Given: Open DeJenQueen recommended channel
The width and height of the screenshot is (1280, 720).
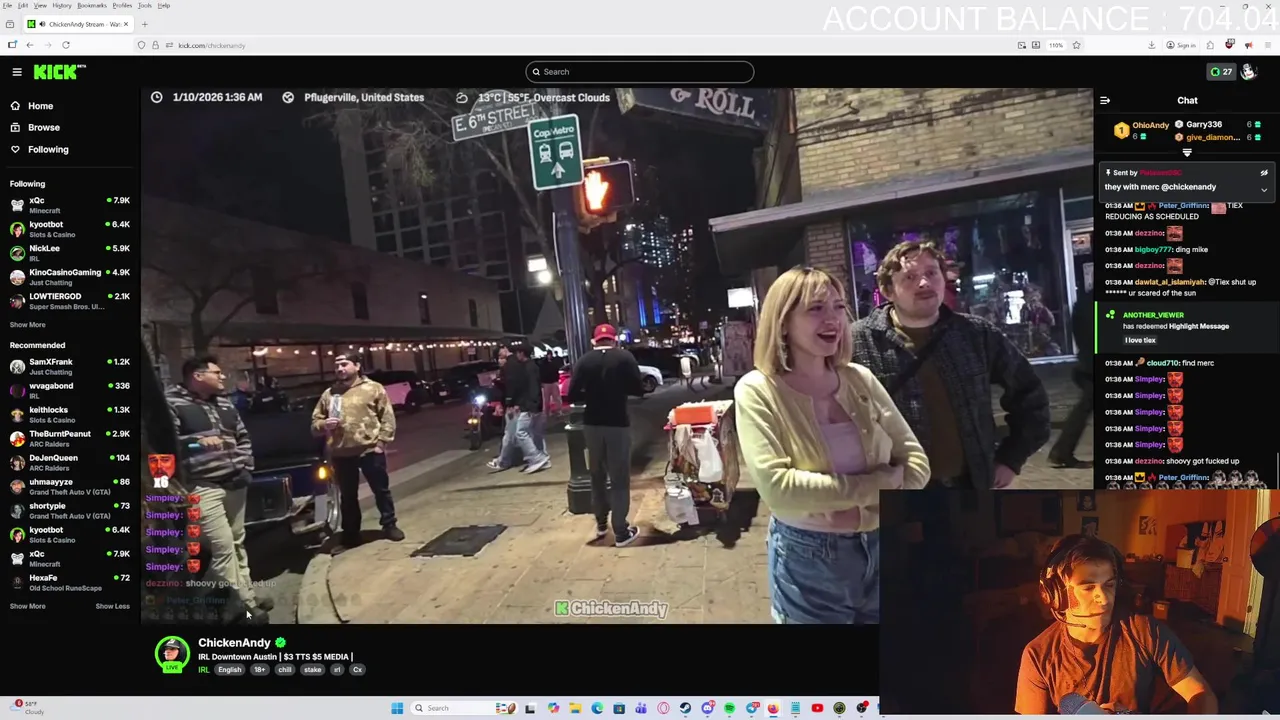Looking at the screenshot, I should 70,462.
